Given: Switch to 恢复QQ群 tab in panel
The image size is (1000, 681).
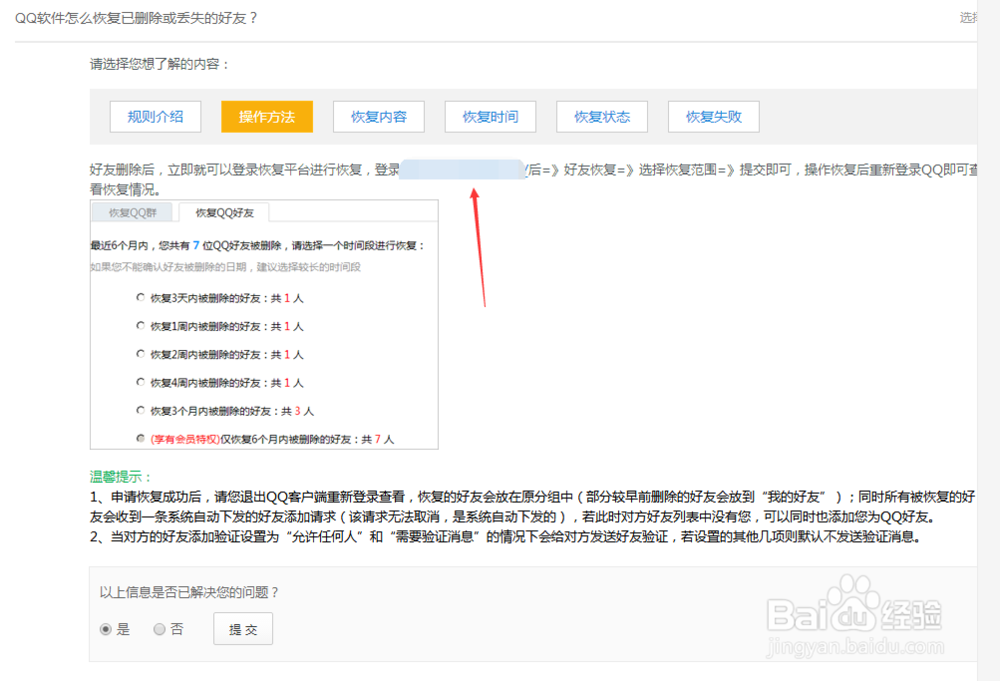Looking at the screenshot, I should coord(133,212).
